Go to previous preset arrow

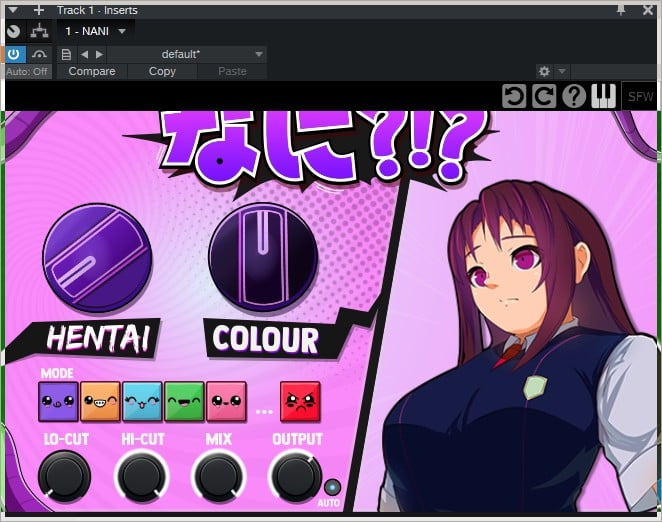tap(84, 54)
